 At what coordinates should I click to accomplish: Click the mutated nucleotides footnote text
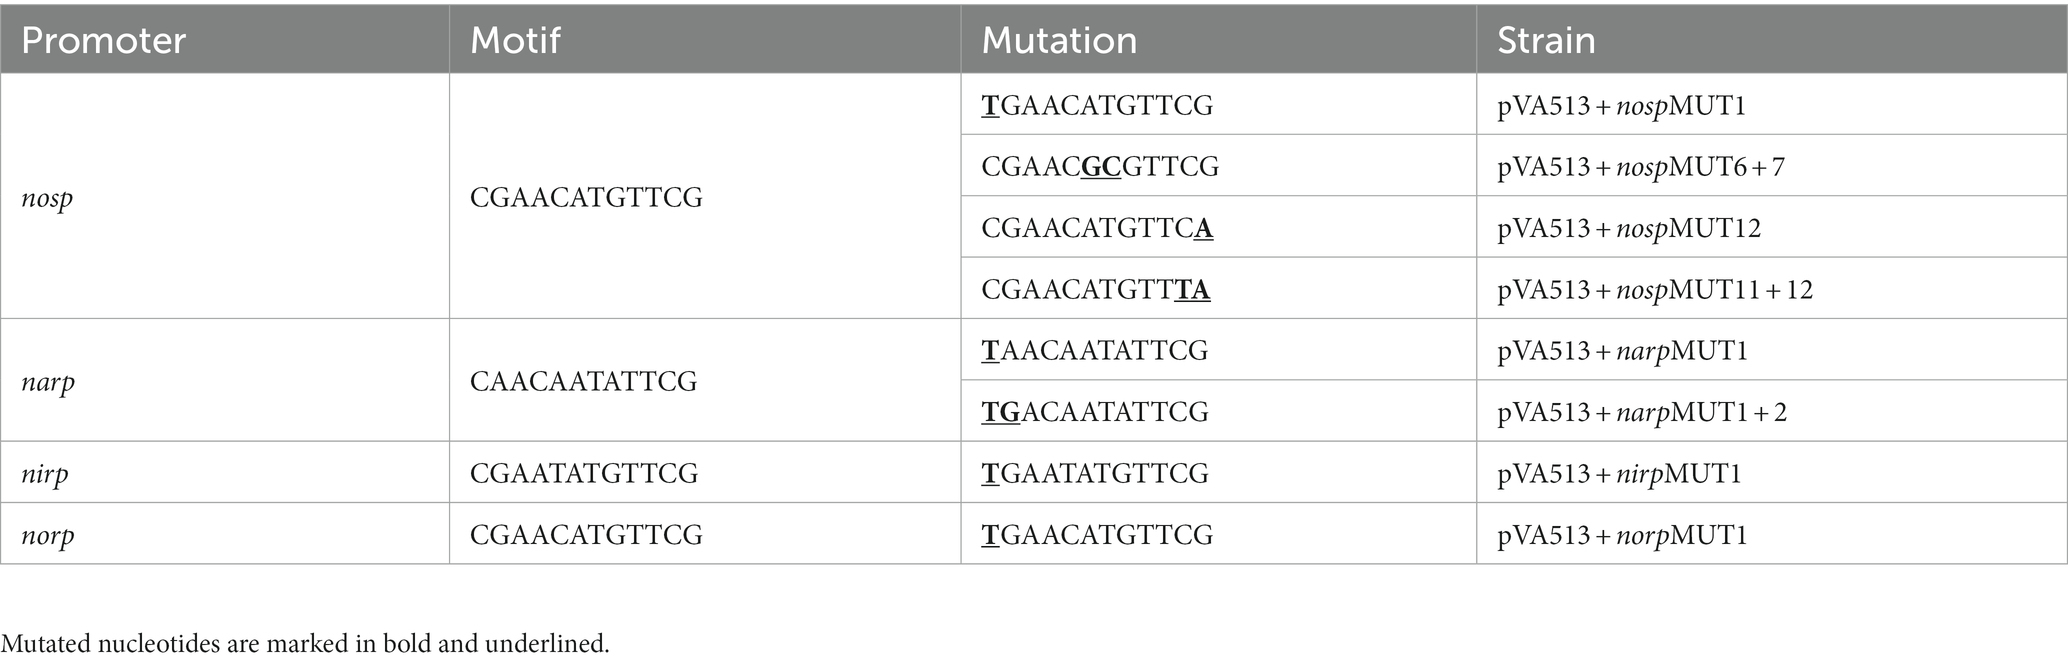(305, 643)
